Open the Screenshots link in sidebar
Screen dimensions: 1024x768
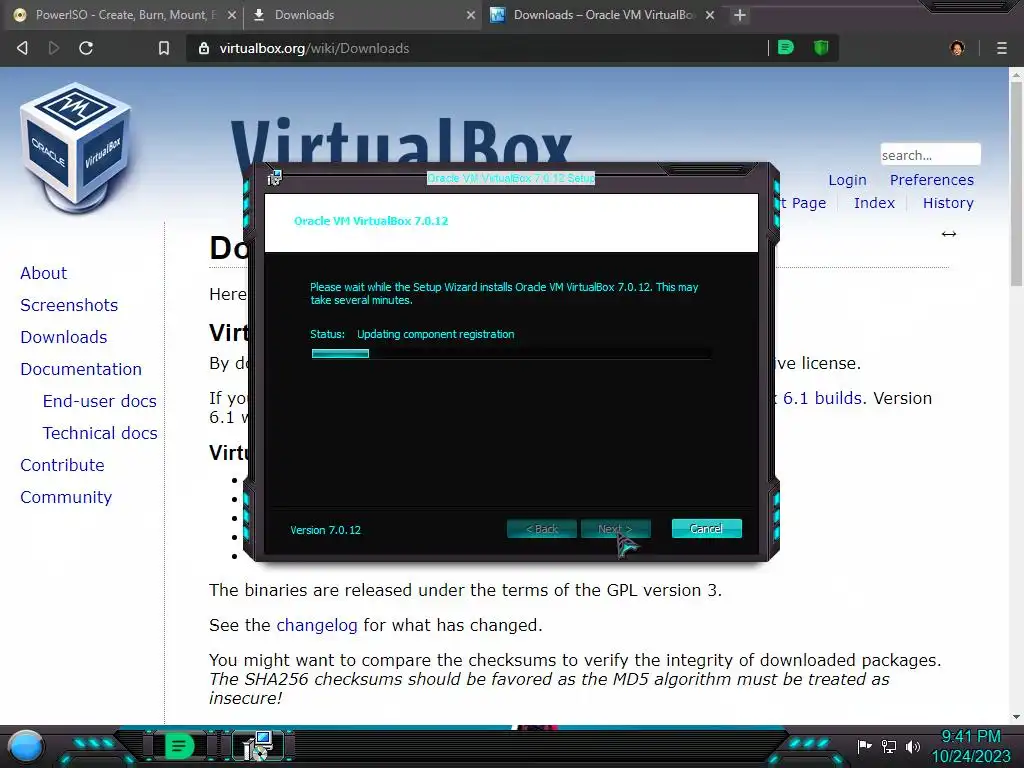pos(69,305)
